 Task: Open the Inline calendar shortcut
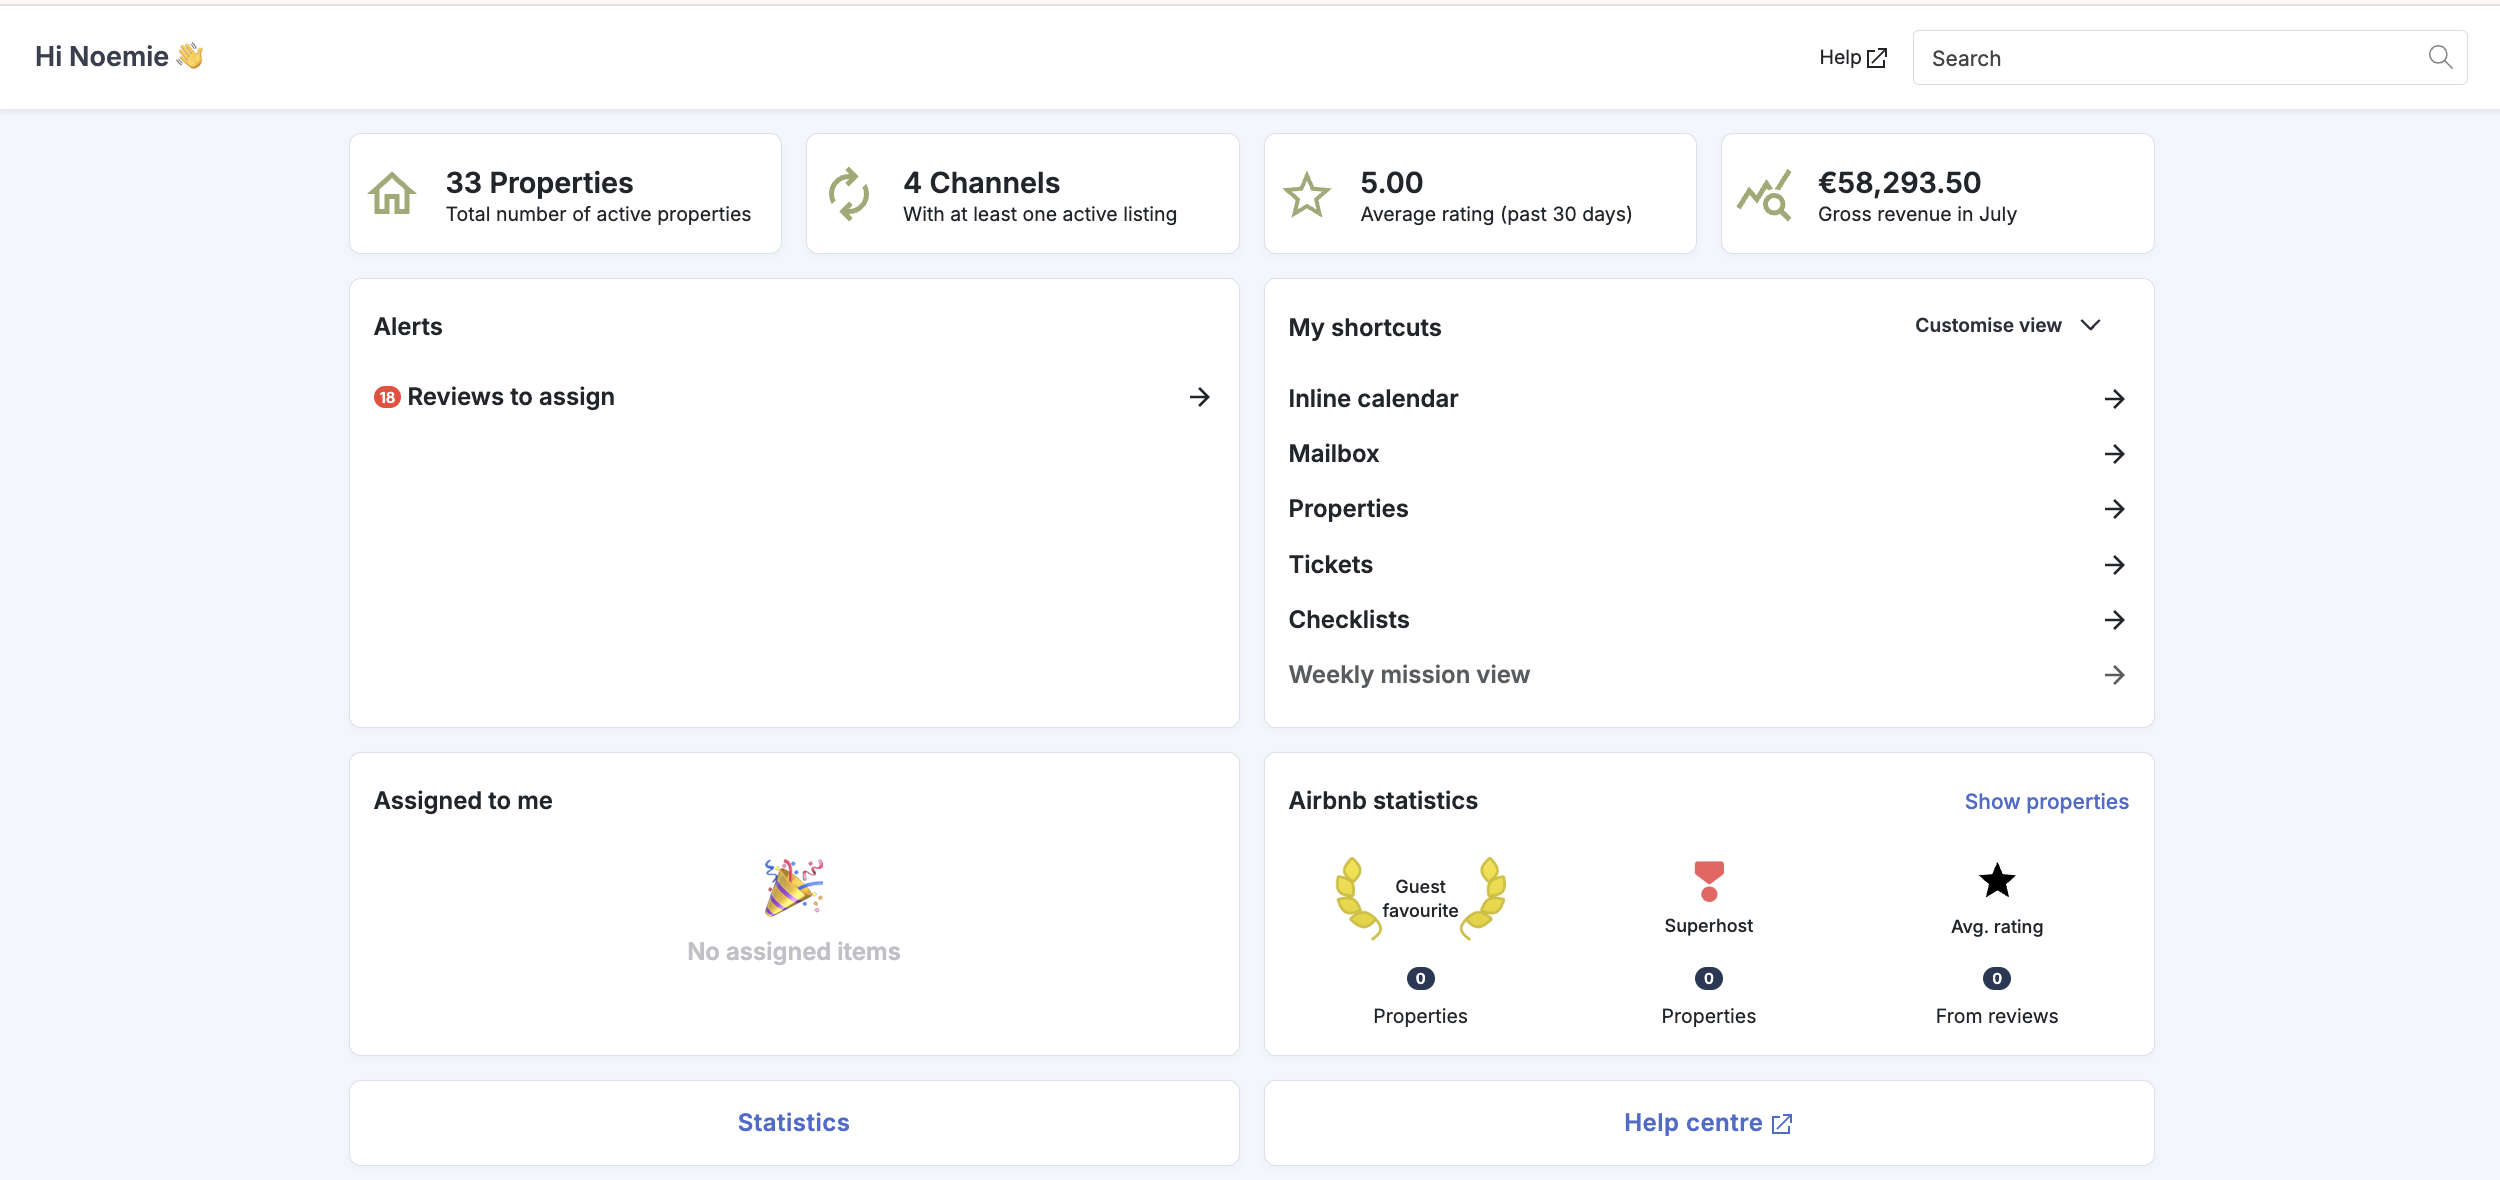pyautogui.click(x=1708, y=399)
